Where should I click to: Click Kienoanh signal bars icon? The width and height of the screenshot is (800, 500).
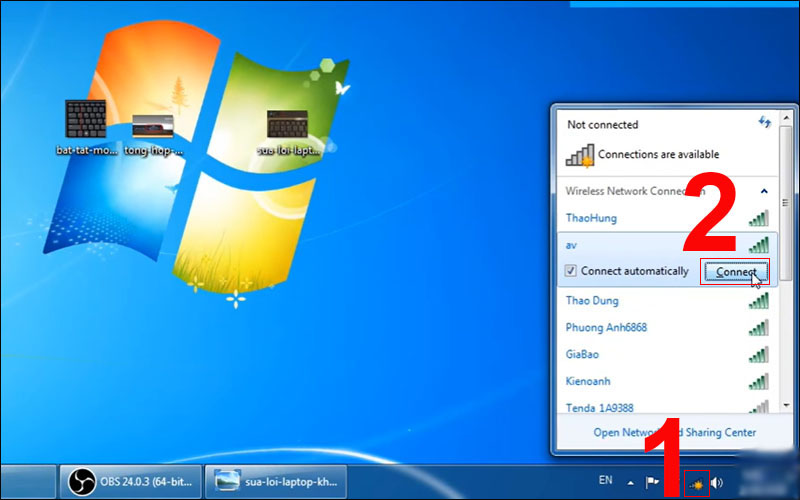[759, 381]
